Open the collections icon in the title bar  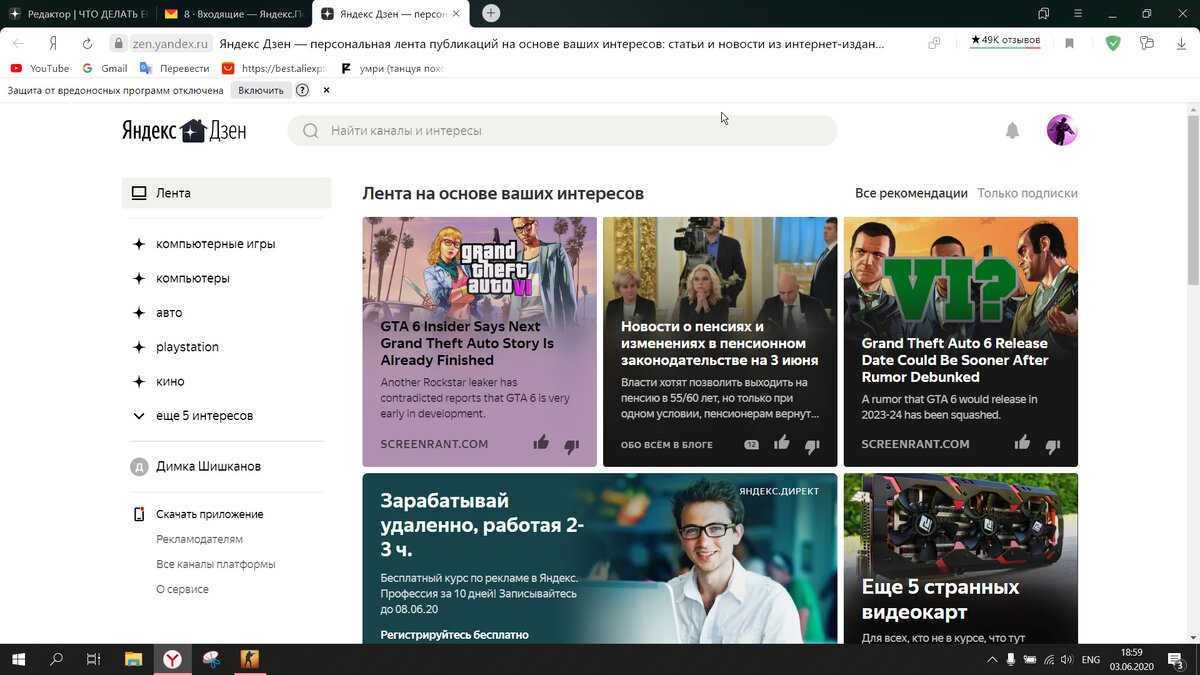coord(1044,13)
